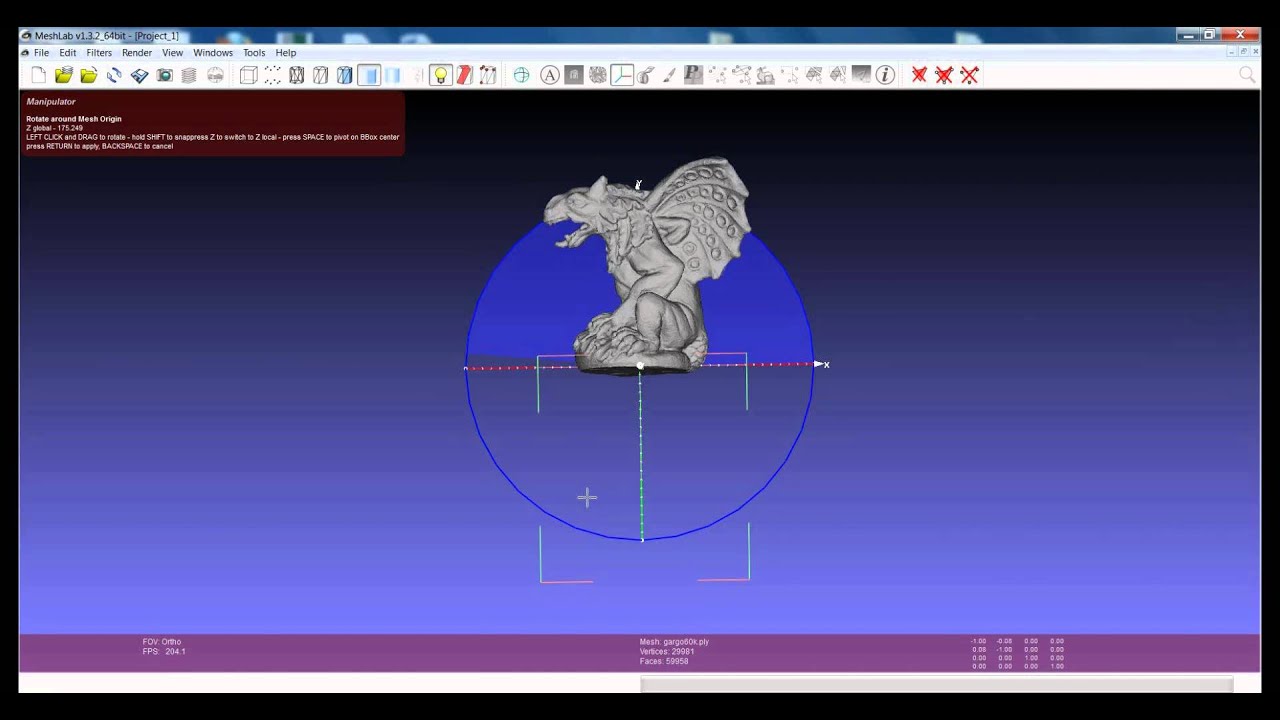Open the File menu
1280x720 pixels.
(41, 53)
